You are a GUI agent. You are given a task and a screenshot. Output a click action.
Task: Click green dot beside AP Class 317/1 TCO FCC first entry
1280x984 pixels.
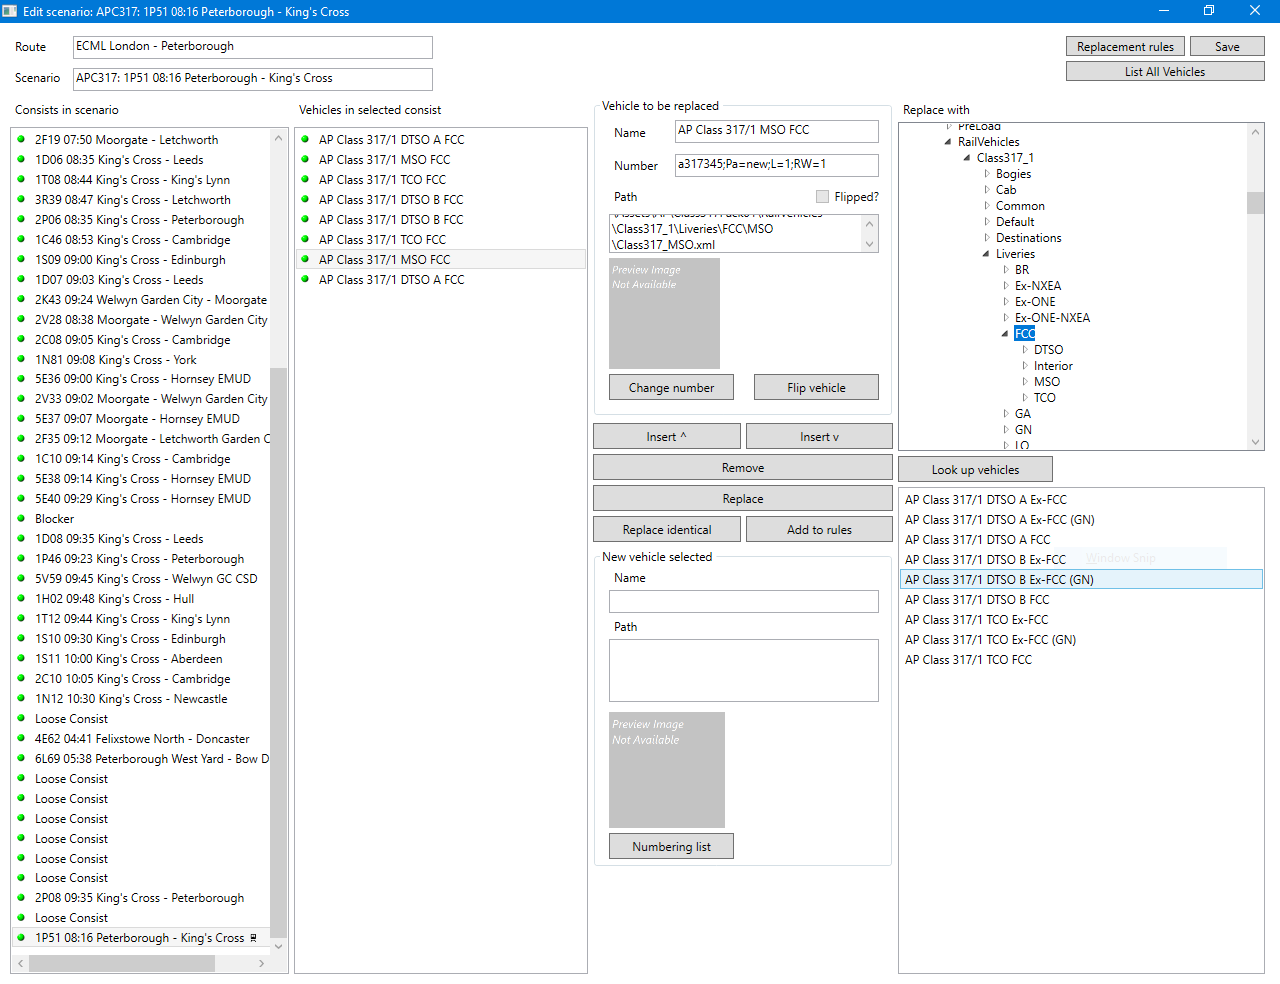coord(305,179)
